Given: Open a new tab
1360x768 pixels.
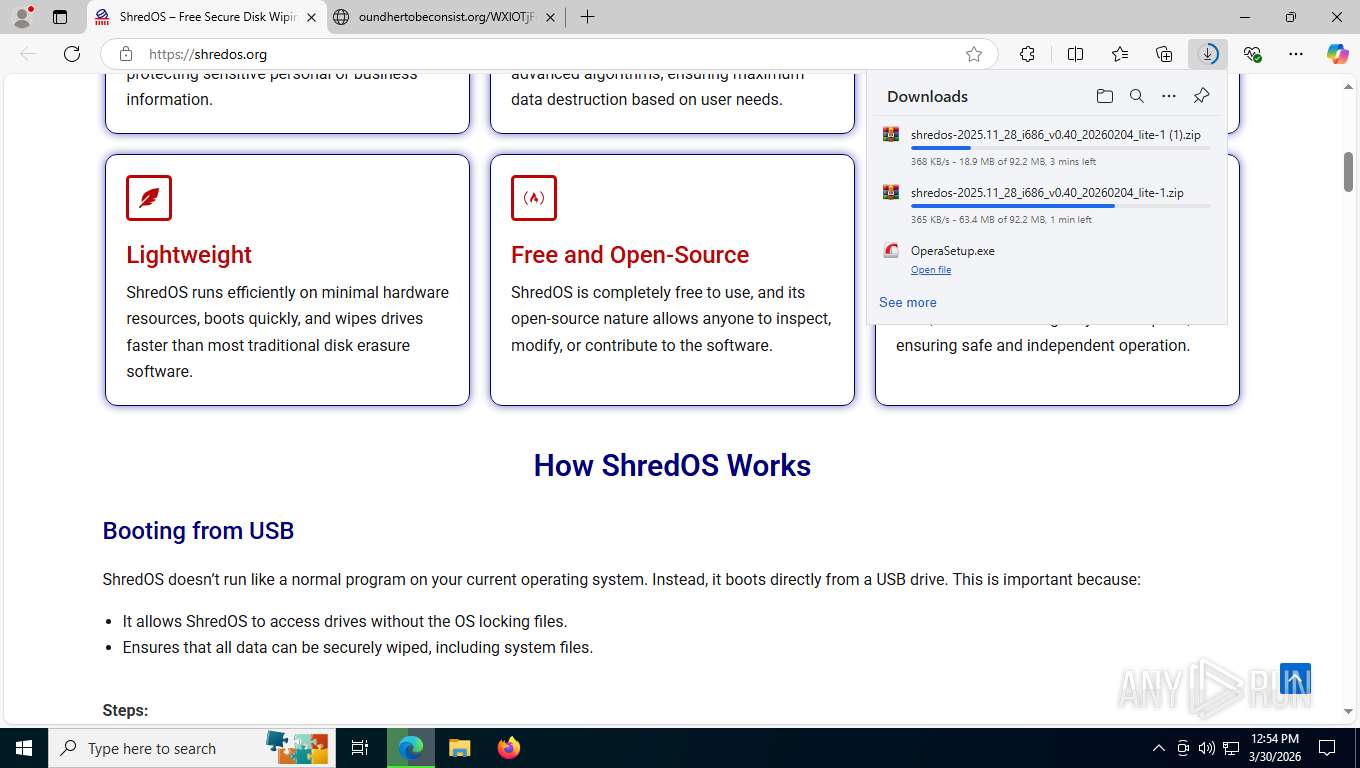Looking at the screenshot, I should tap(587, 17).
